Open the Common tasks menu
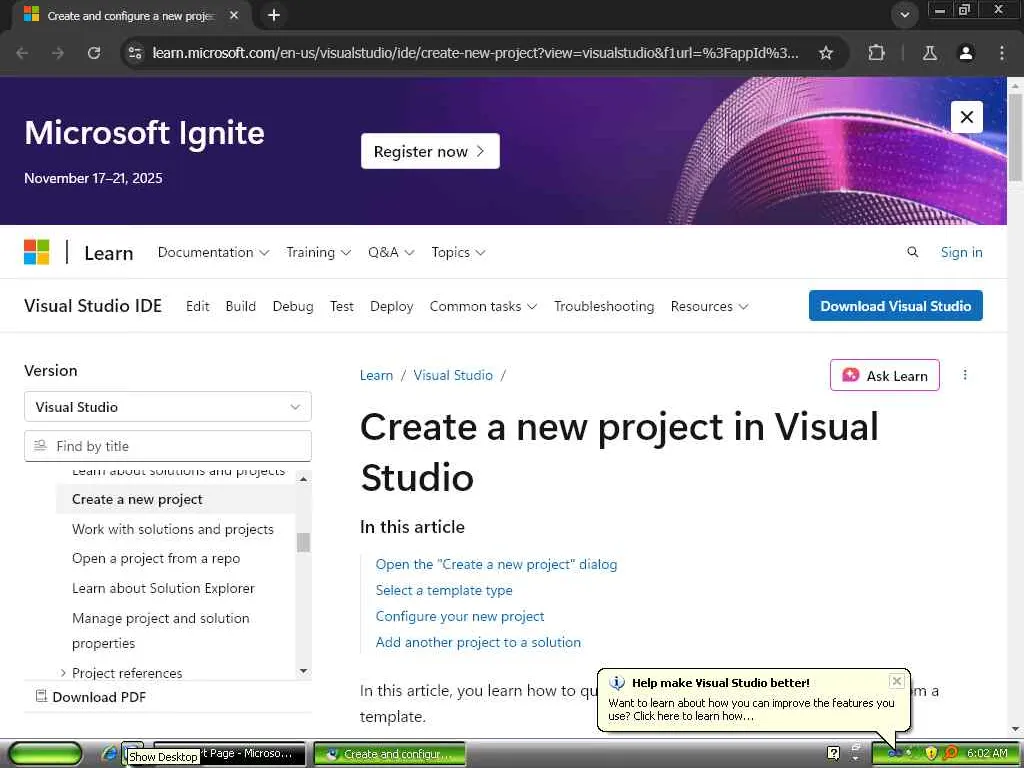Screen dimensions: 1024x768 [483, 306]
